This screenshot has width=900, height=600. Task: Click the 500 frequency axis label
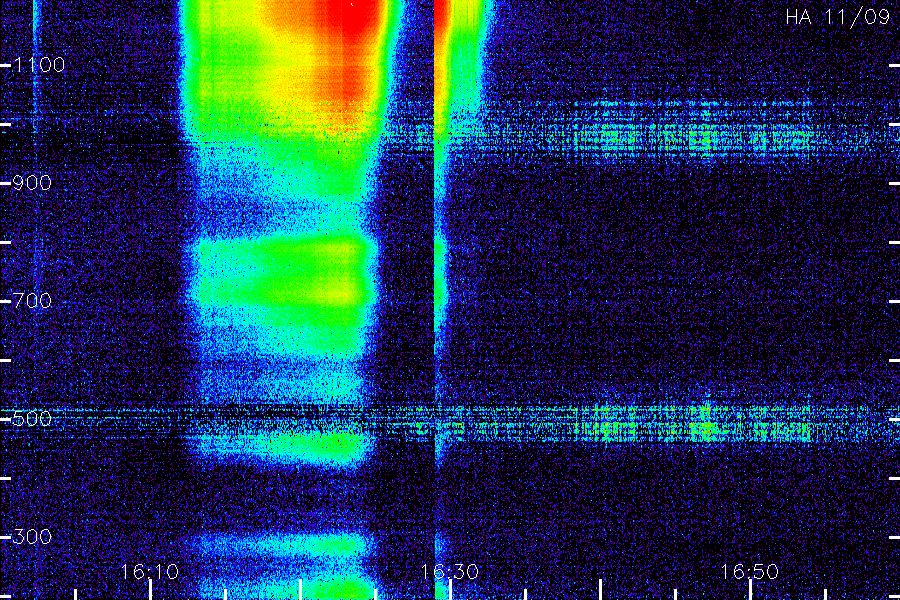(32, 419)
